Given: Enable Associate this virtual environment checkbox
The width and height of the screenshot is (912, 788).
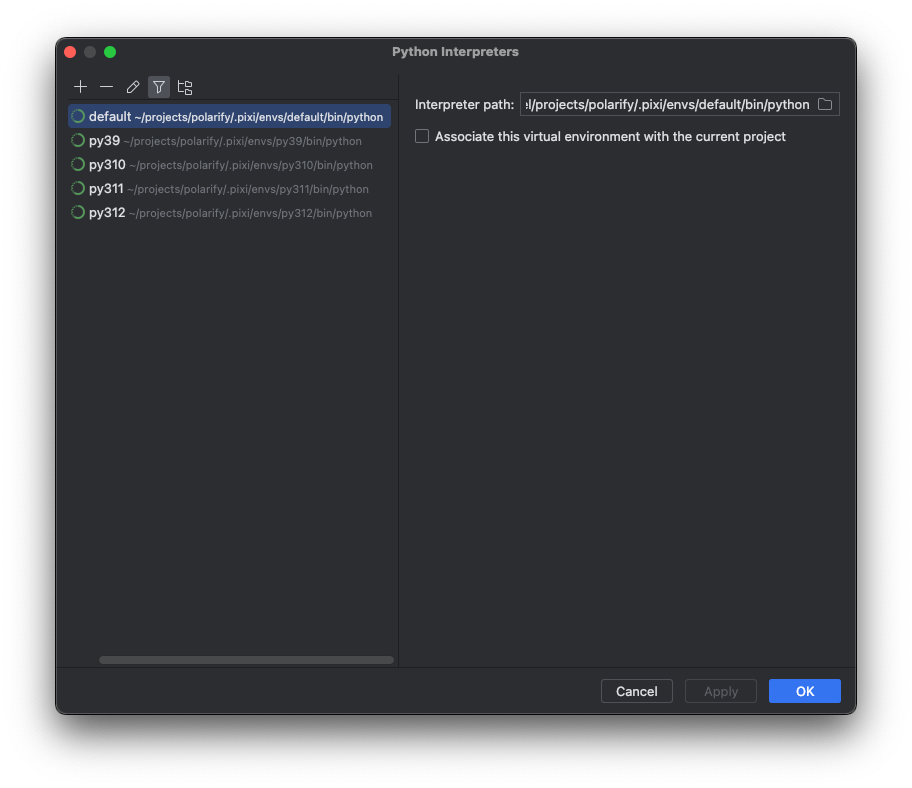Looking at the screenshot, I should point(422,136).
